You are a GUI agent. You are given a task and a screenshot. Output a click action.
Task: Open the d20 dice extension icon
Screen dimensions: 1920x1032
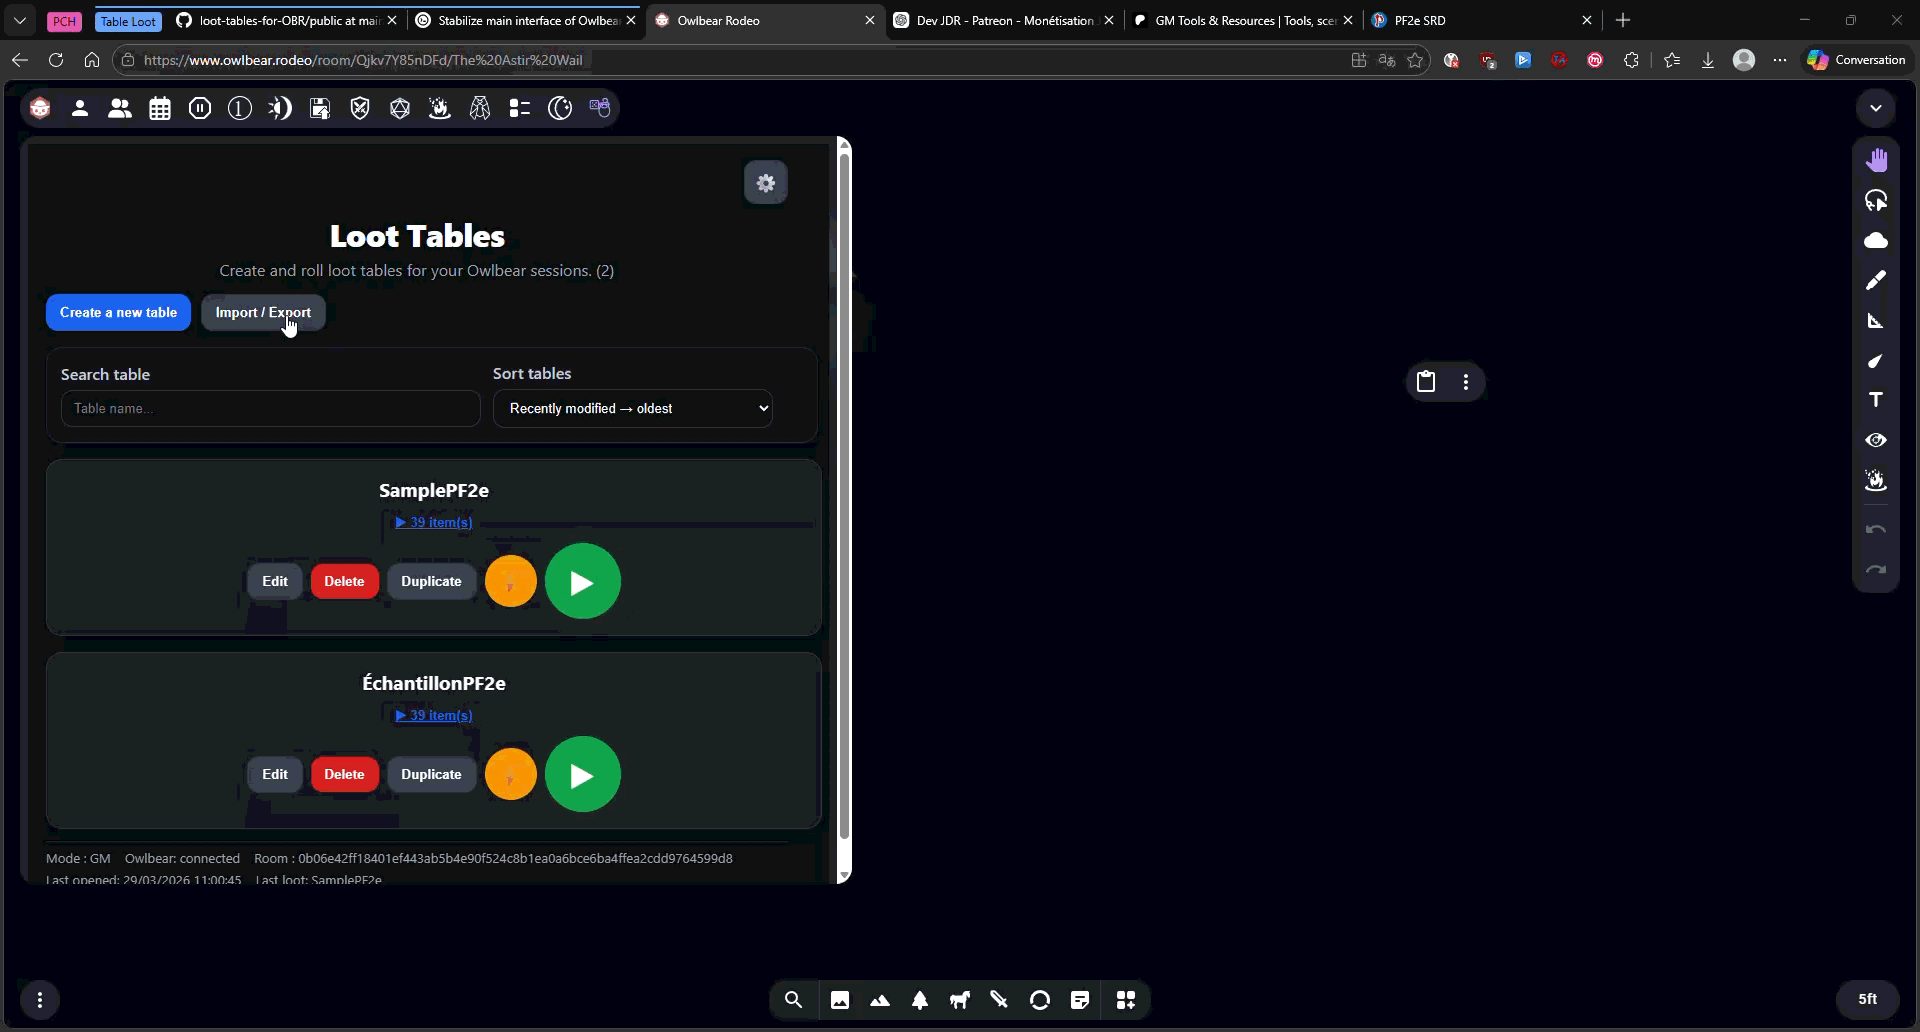tap(400, 108)
